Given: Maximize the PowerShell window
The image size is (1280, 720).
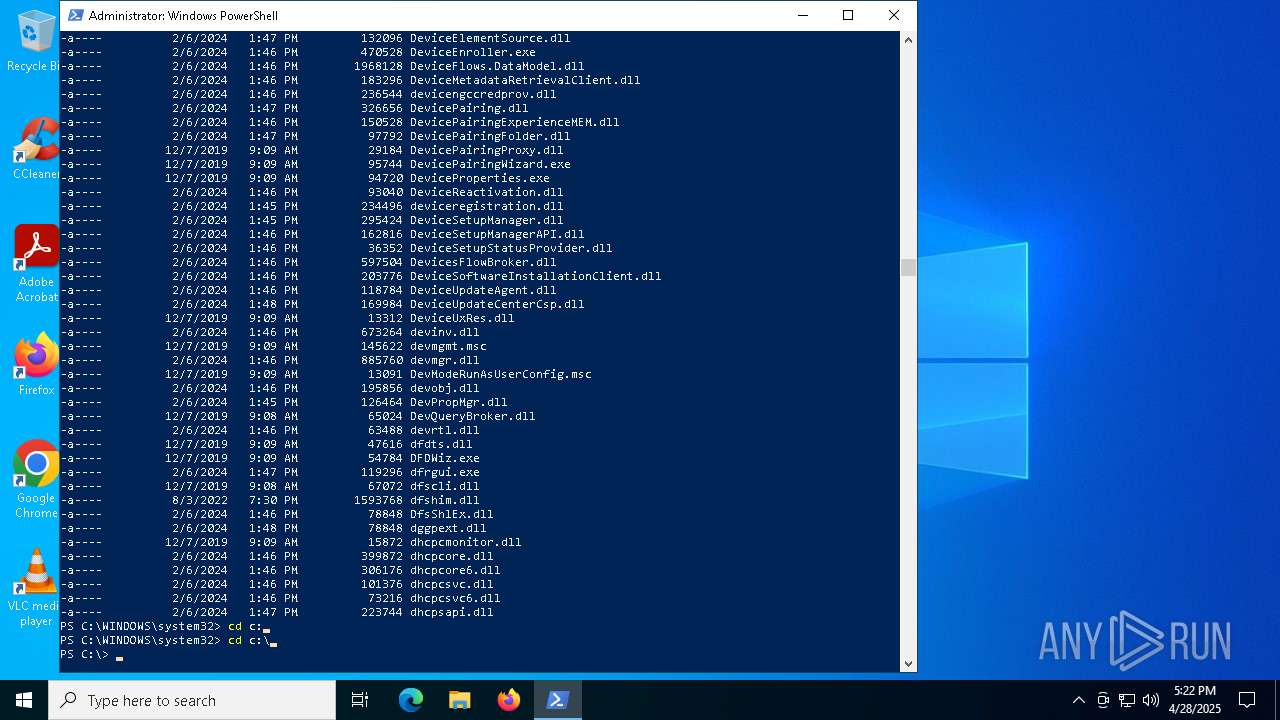Looking at the screenshot, I should tap(848, 15).
